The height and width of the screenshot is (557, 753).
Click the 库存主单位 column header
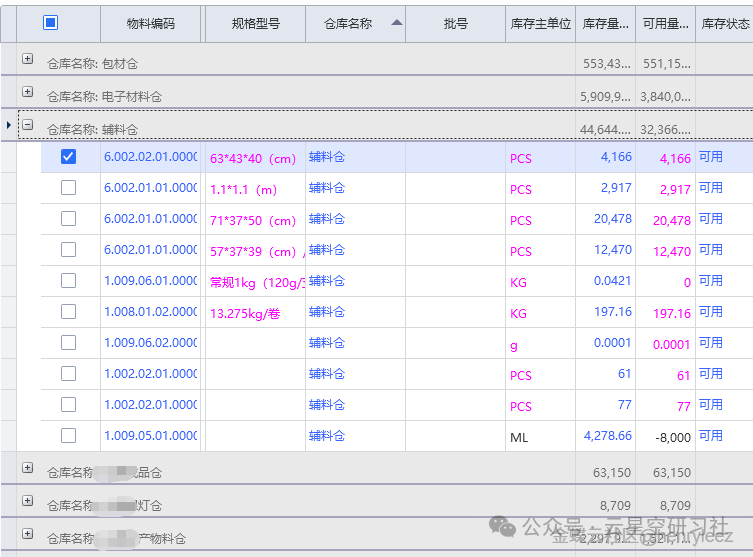click(x=540, y=23)
